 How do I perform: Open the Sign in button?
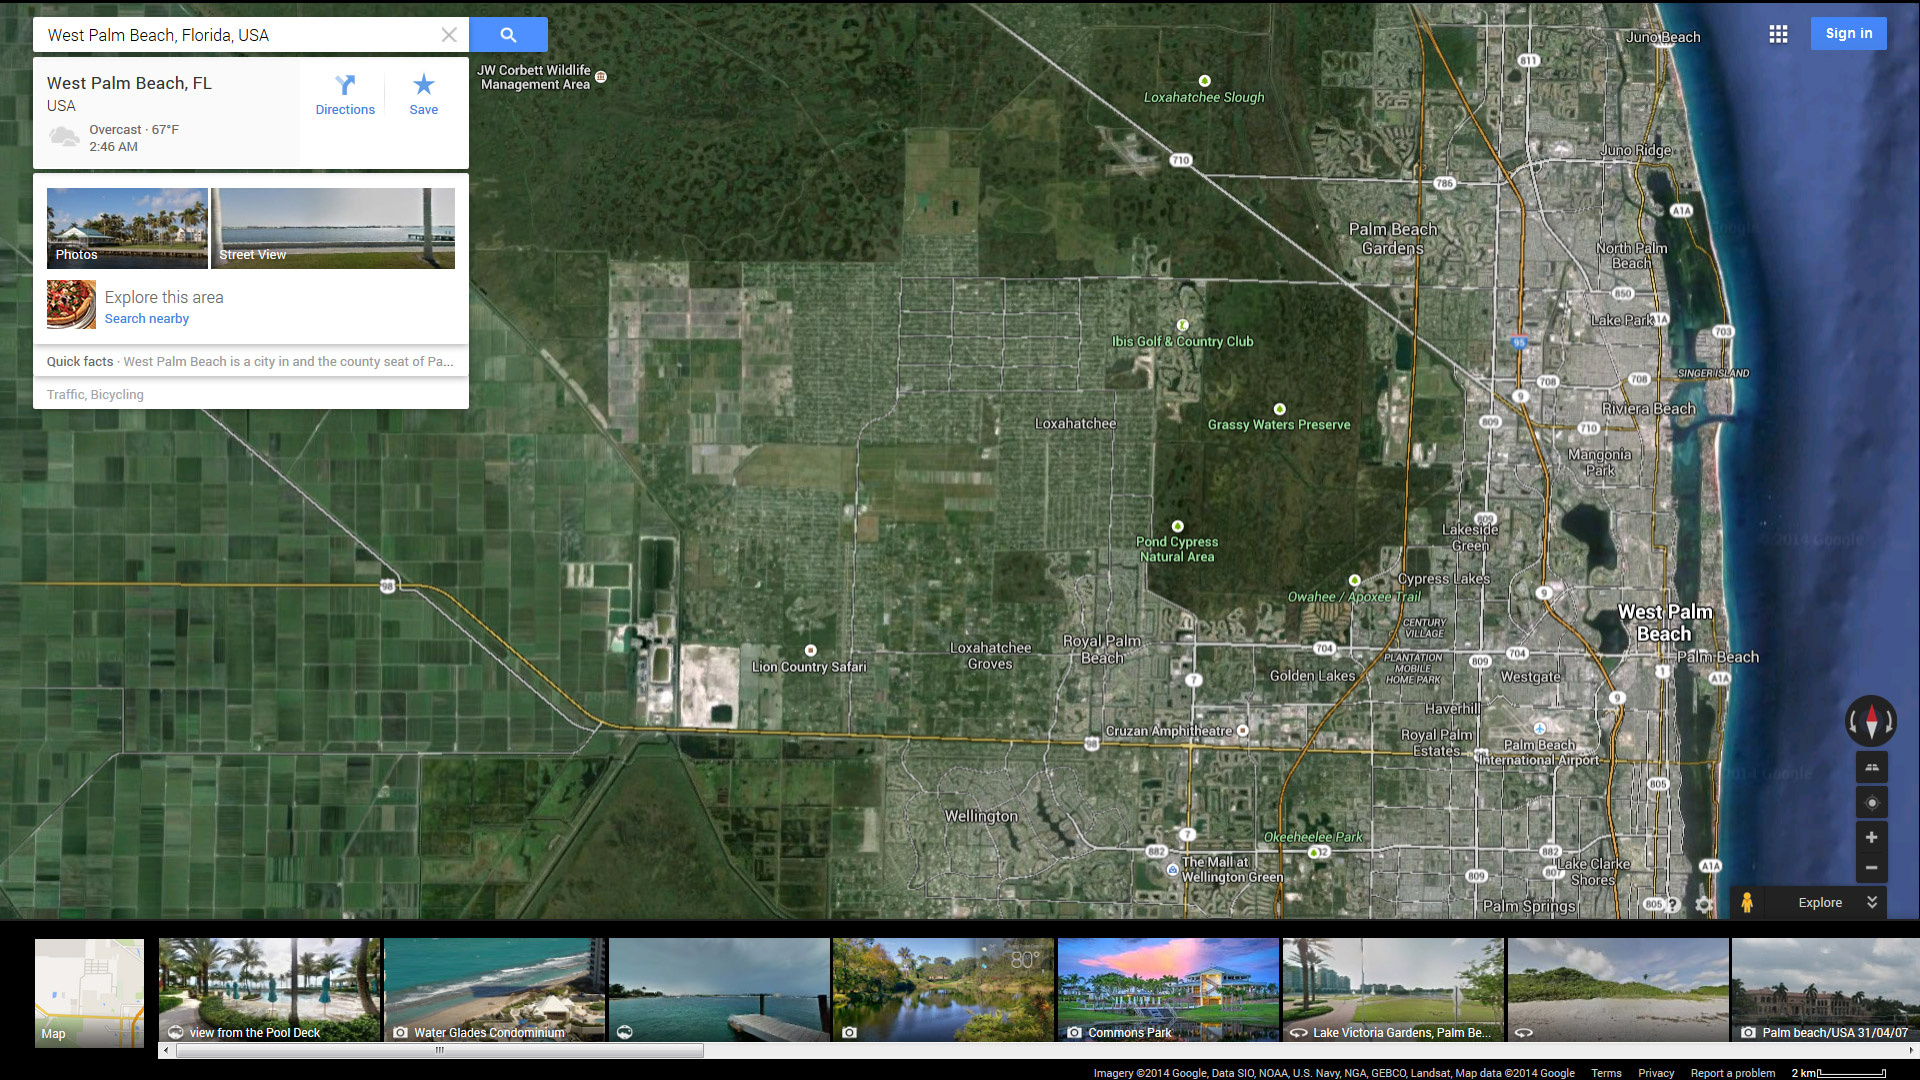pos(1847,33)
